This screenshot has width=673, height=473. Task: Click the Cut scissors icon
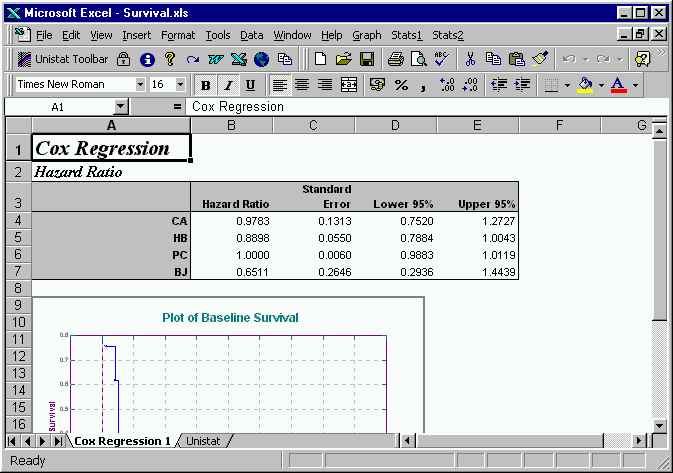coord(469,59)
